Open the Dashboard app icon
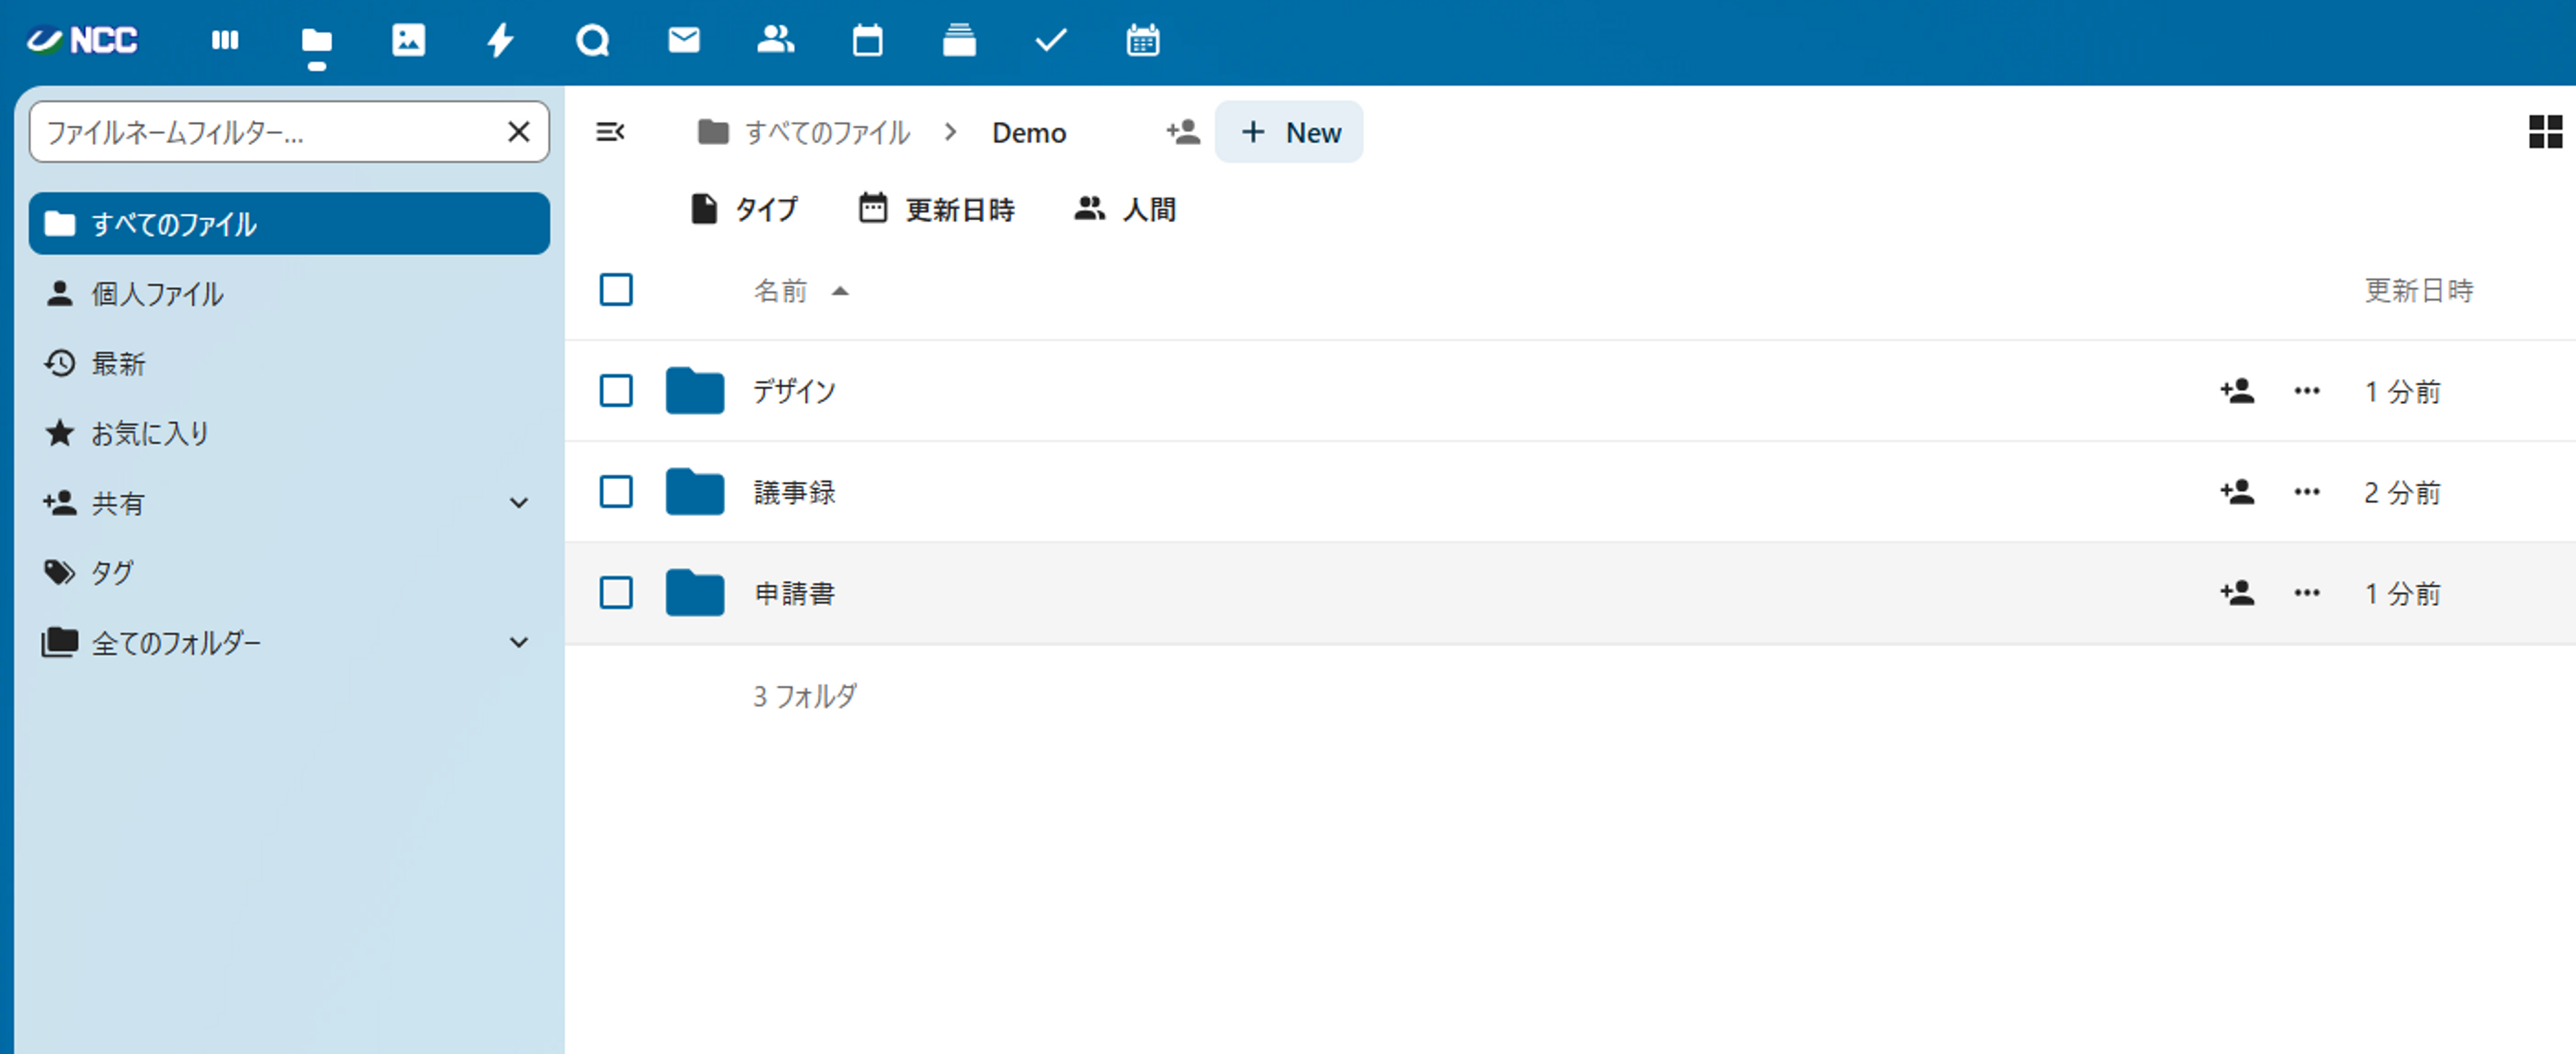Viewport: 2576px width, 1054px height. click(x=225, y=40)
